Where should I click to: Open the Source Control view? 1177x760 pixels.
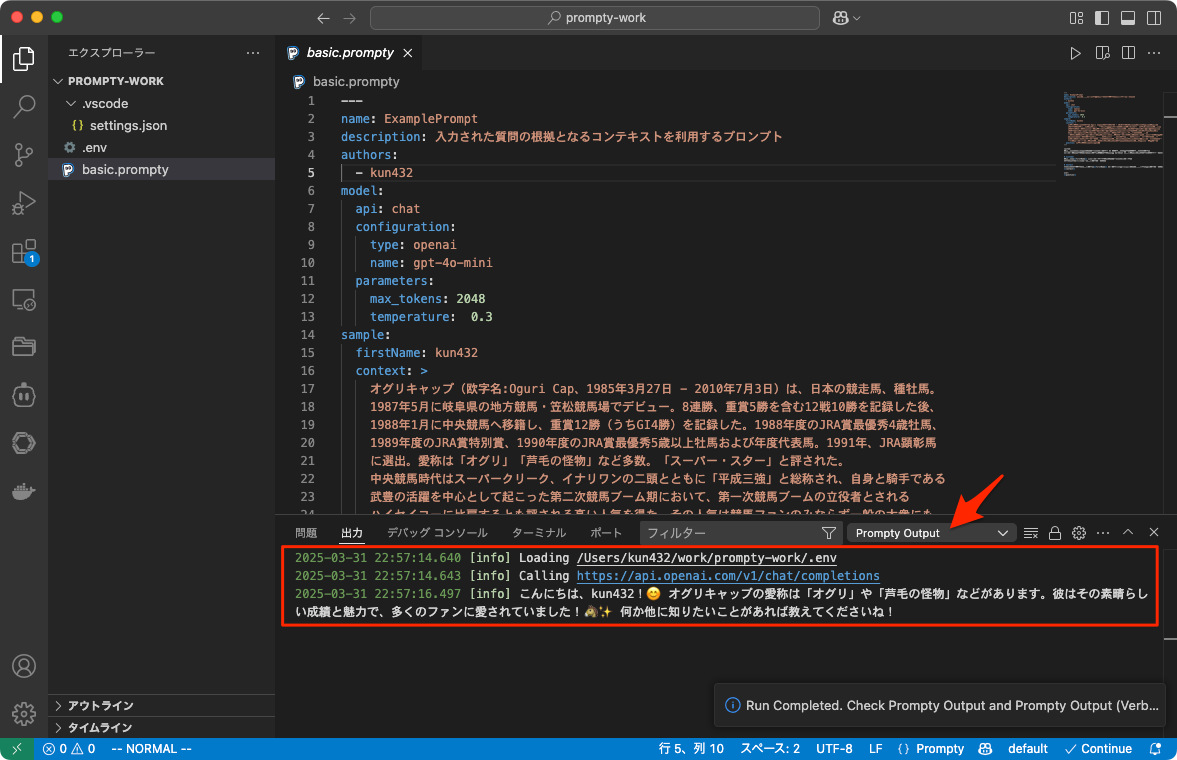click(x=23, y=155)
